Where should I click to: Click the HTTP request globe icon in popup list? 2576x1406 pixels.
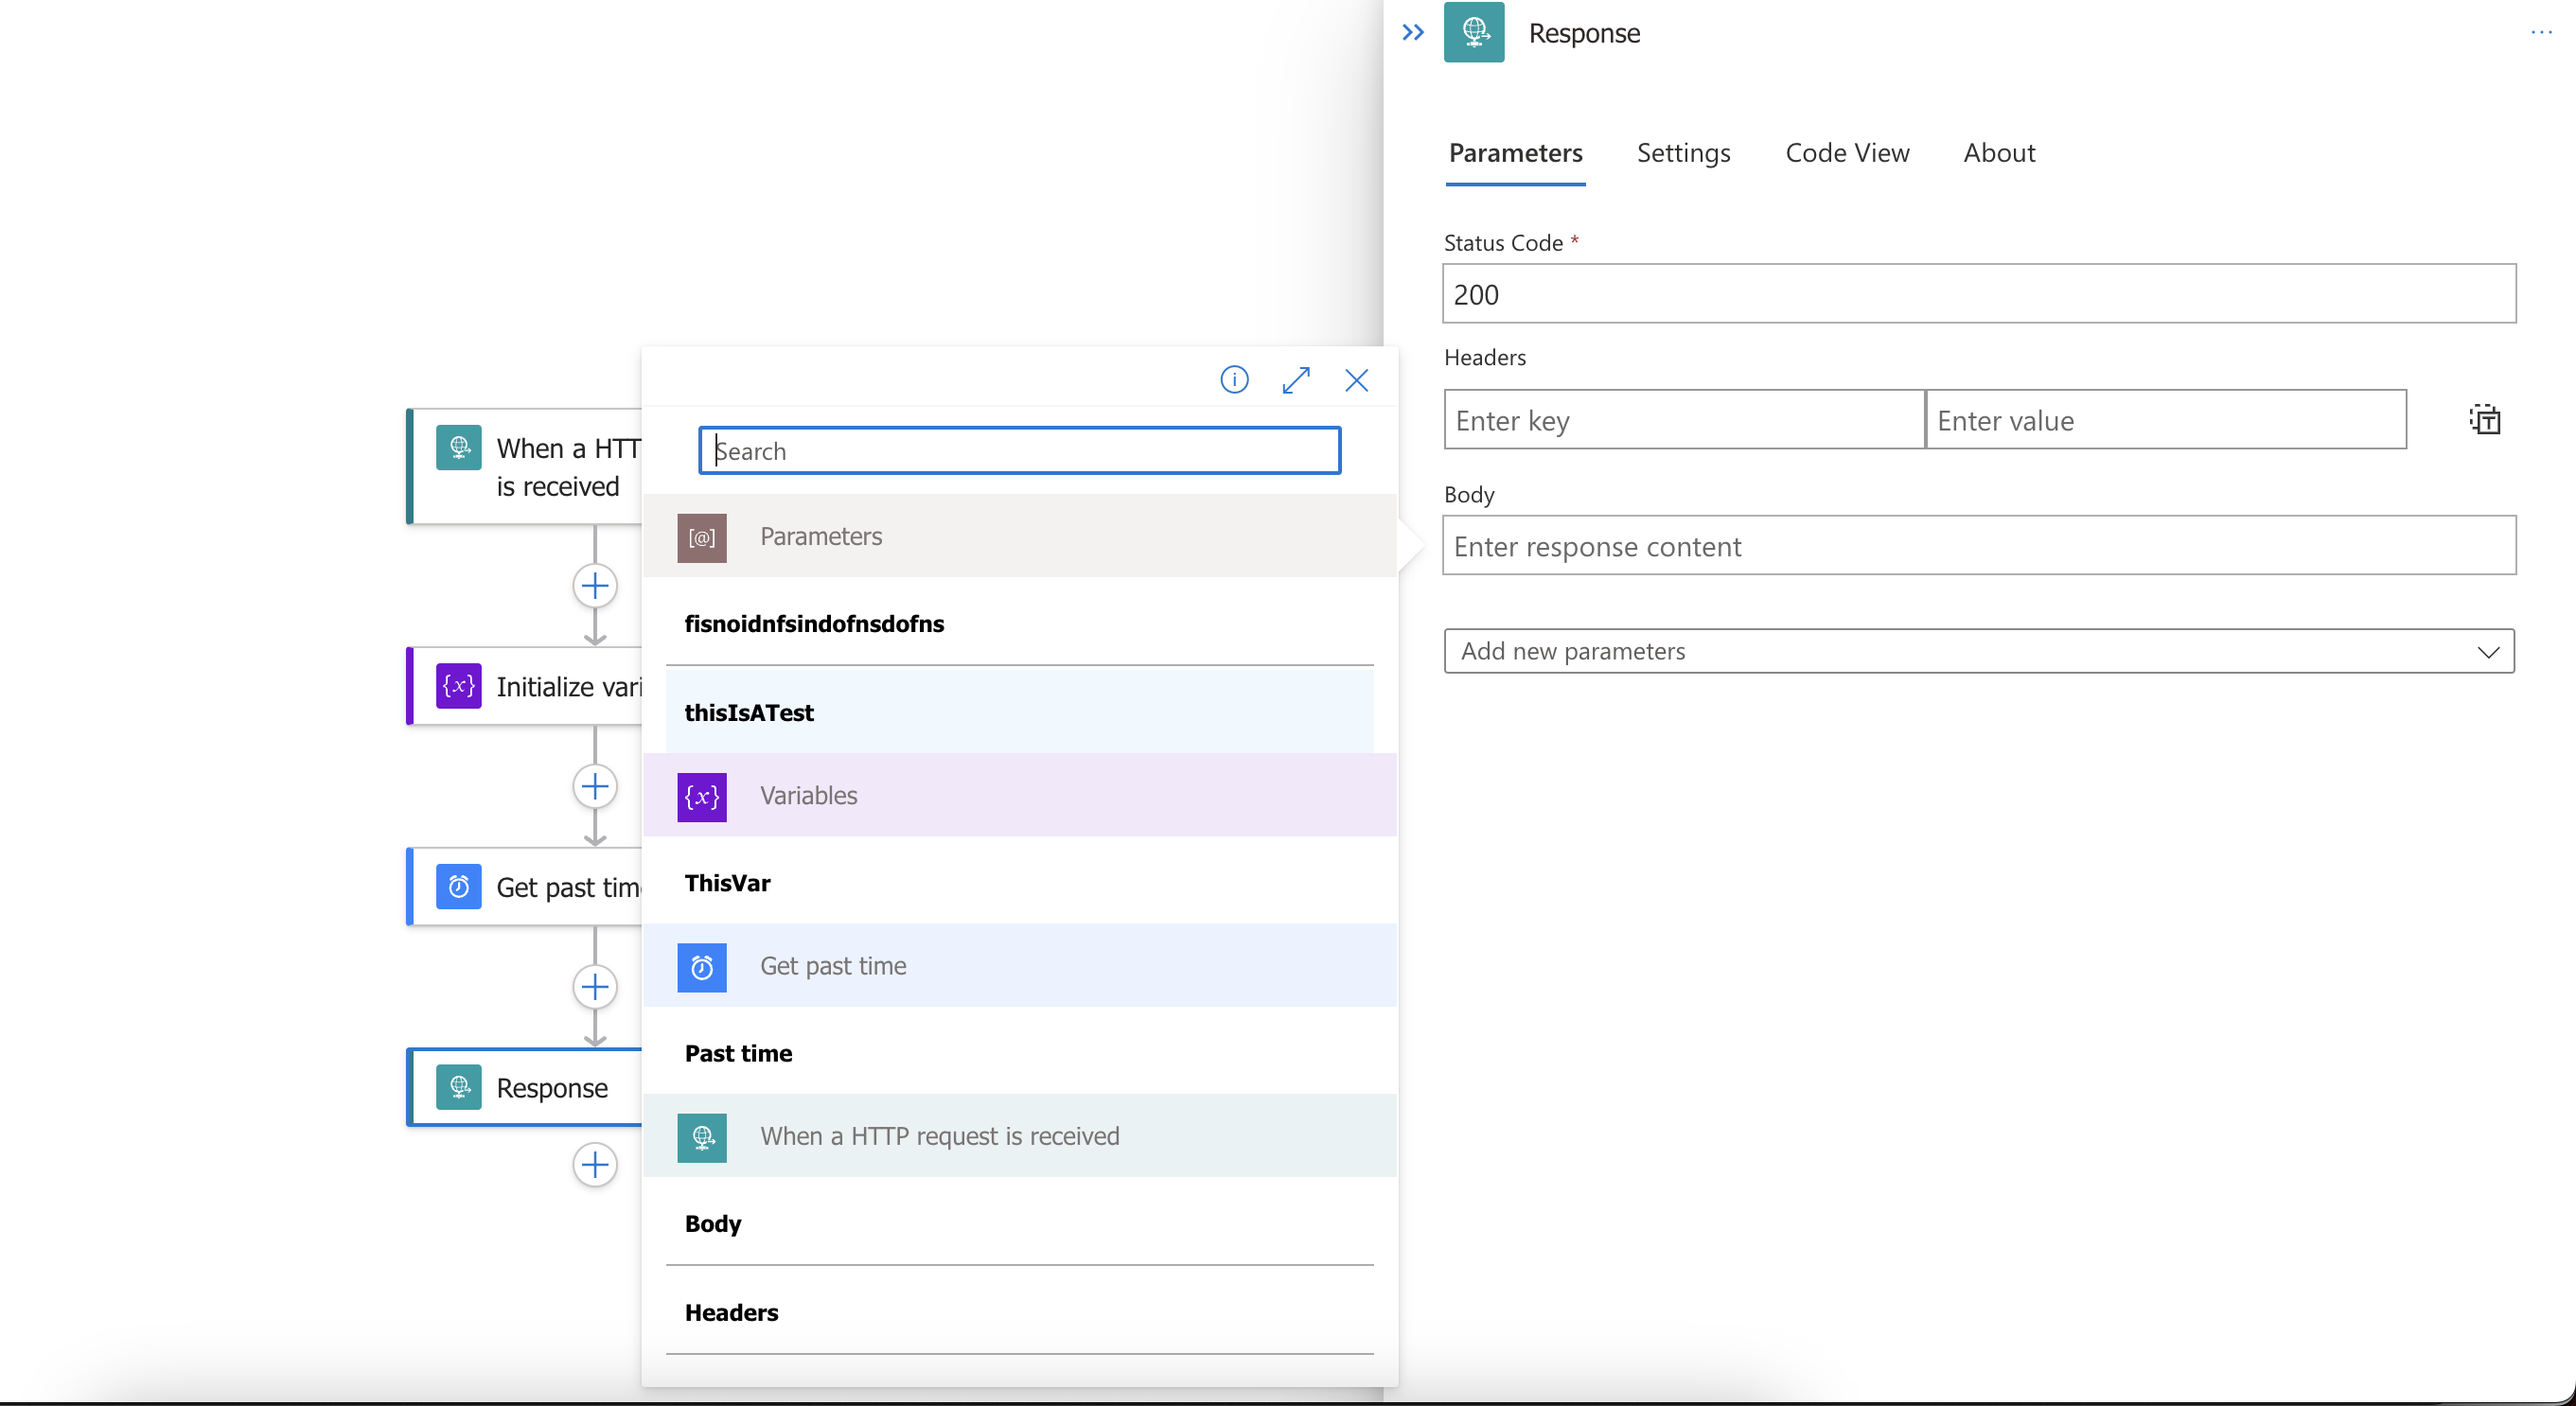(701, 1137)
